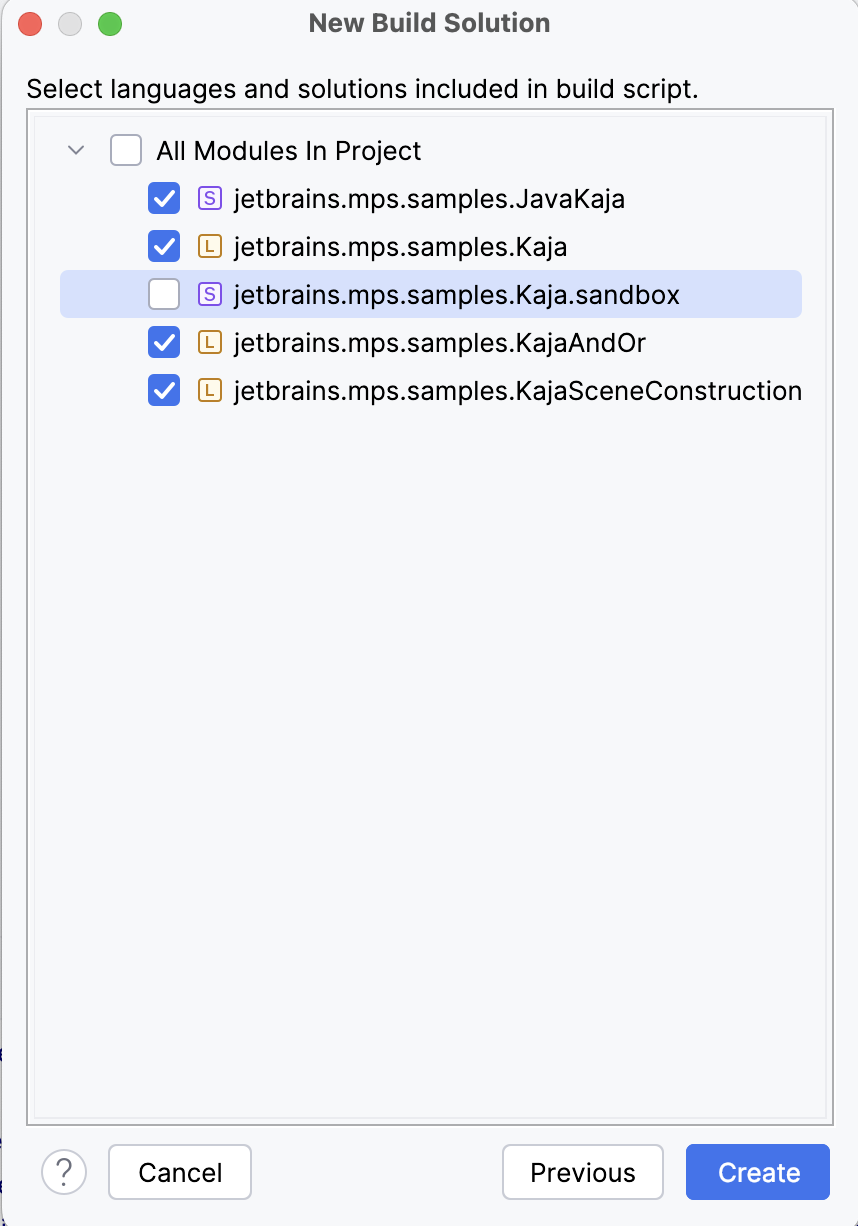Uncheck jetbrains.mps.samples.JavaKaja
Viewport: 858px width, 1226px height.
[x=163, y=198]
